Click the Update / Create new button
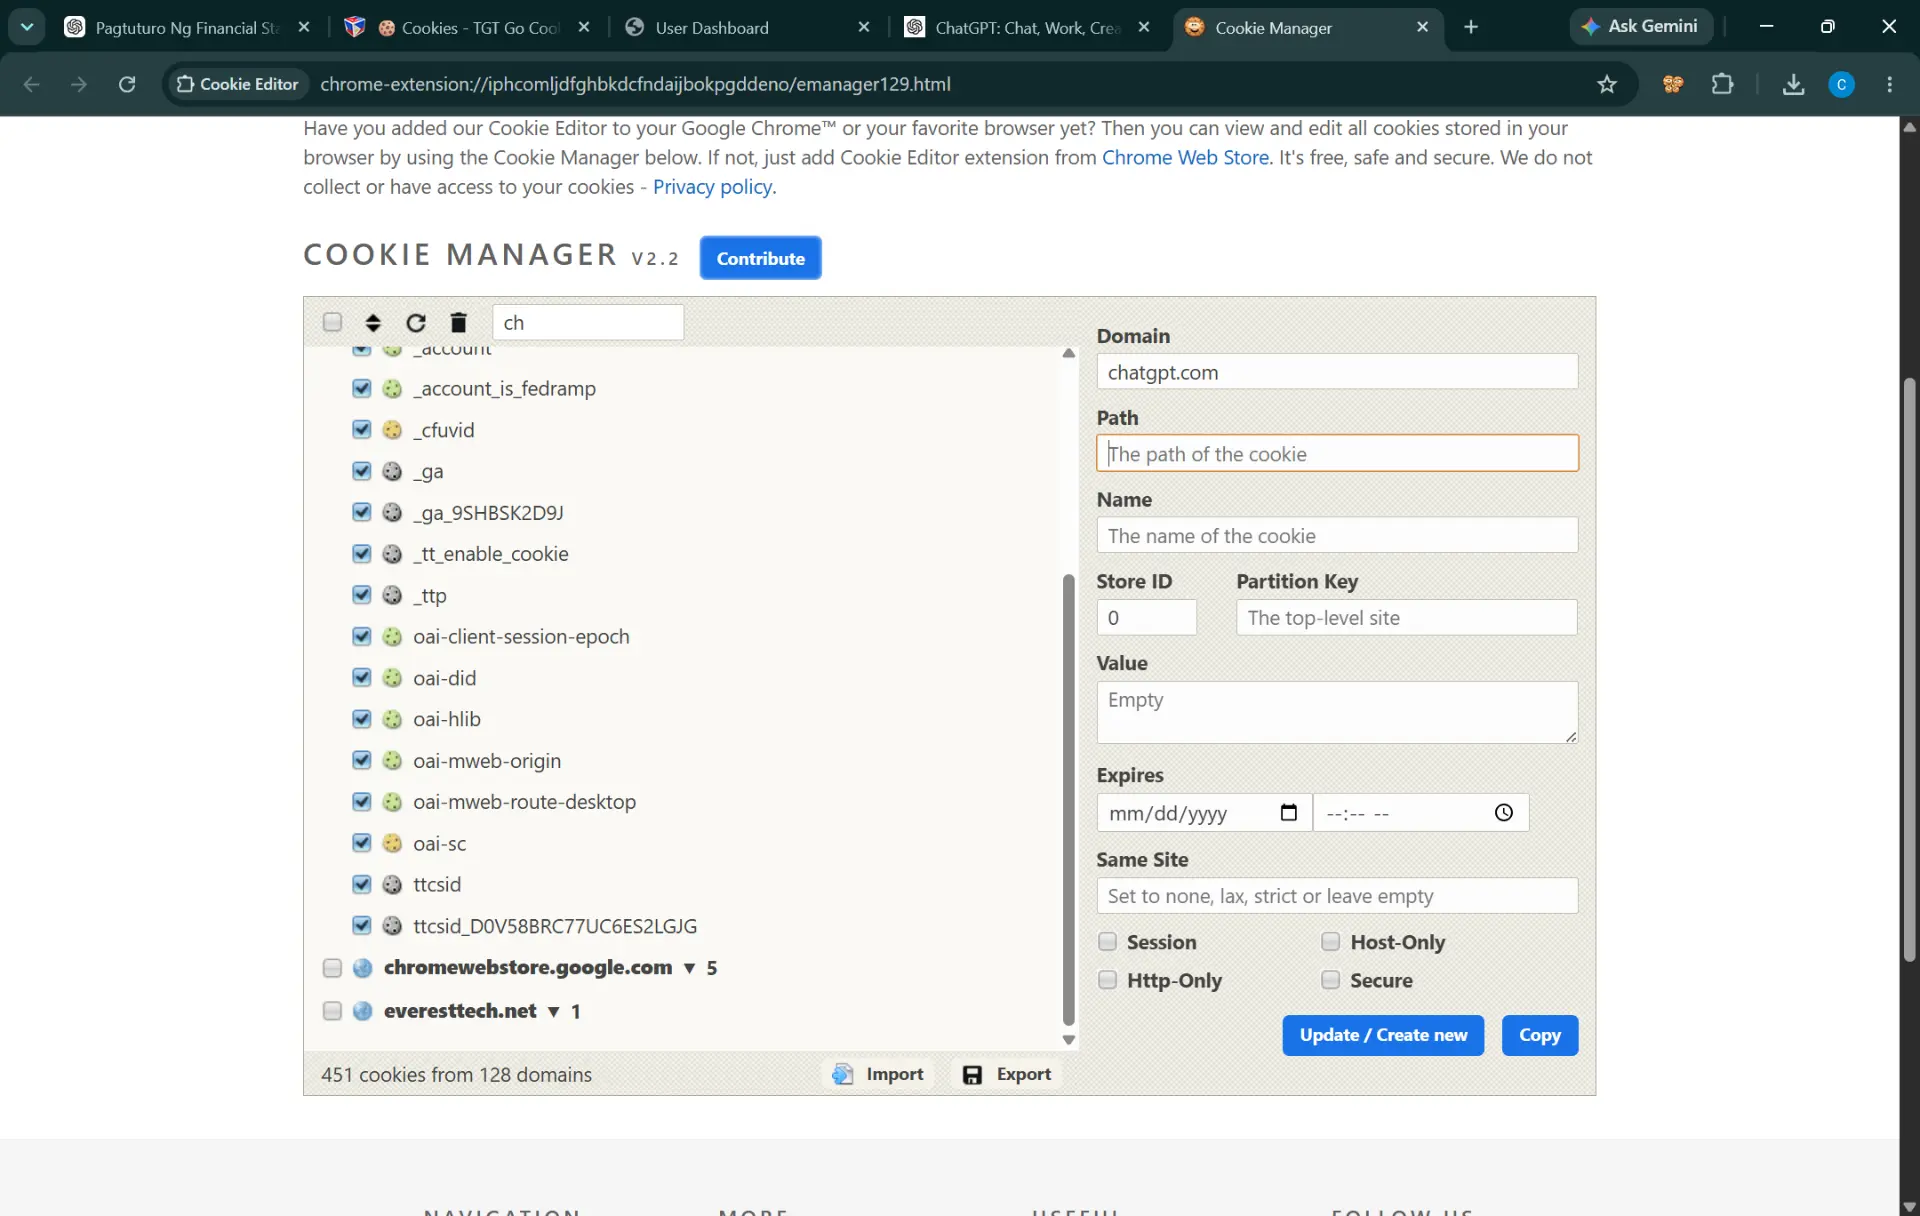Viewport: 1920px width, 1216px height. 1383,1035
